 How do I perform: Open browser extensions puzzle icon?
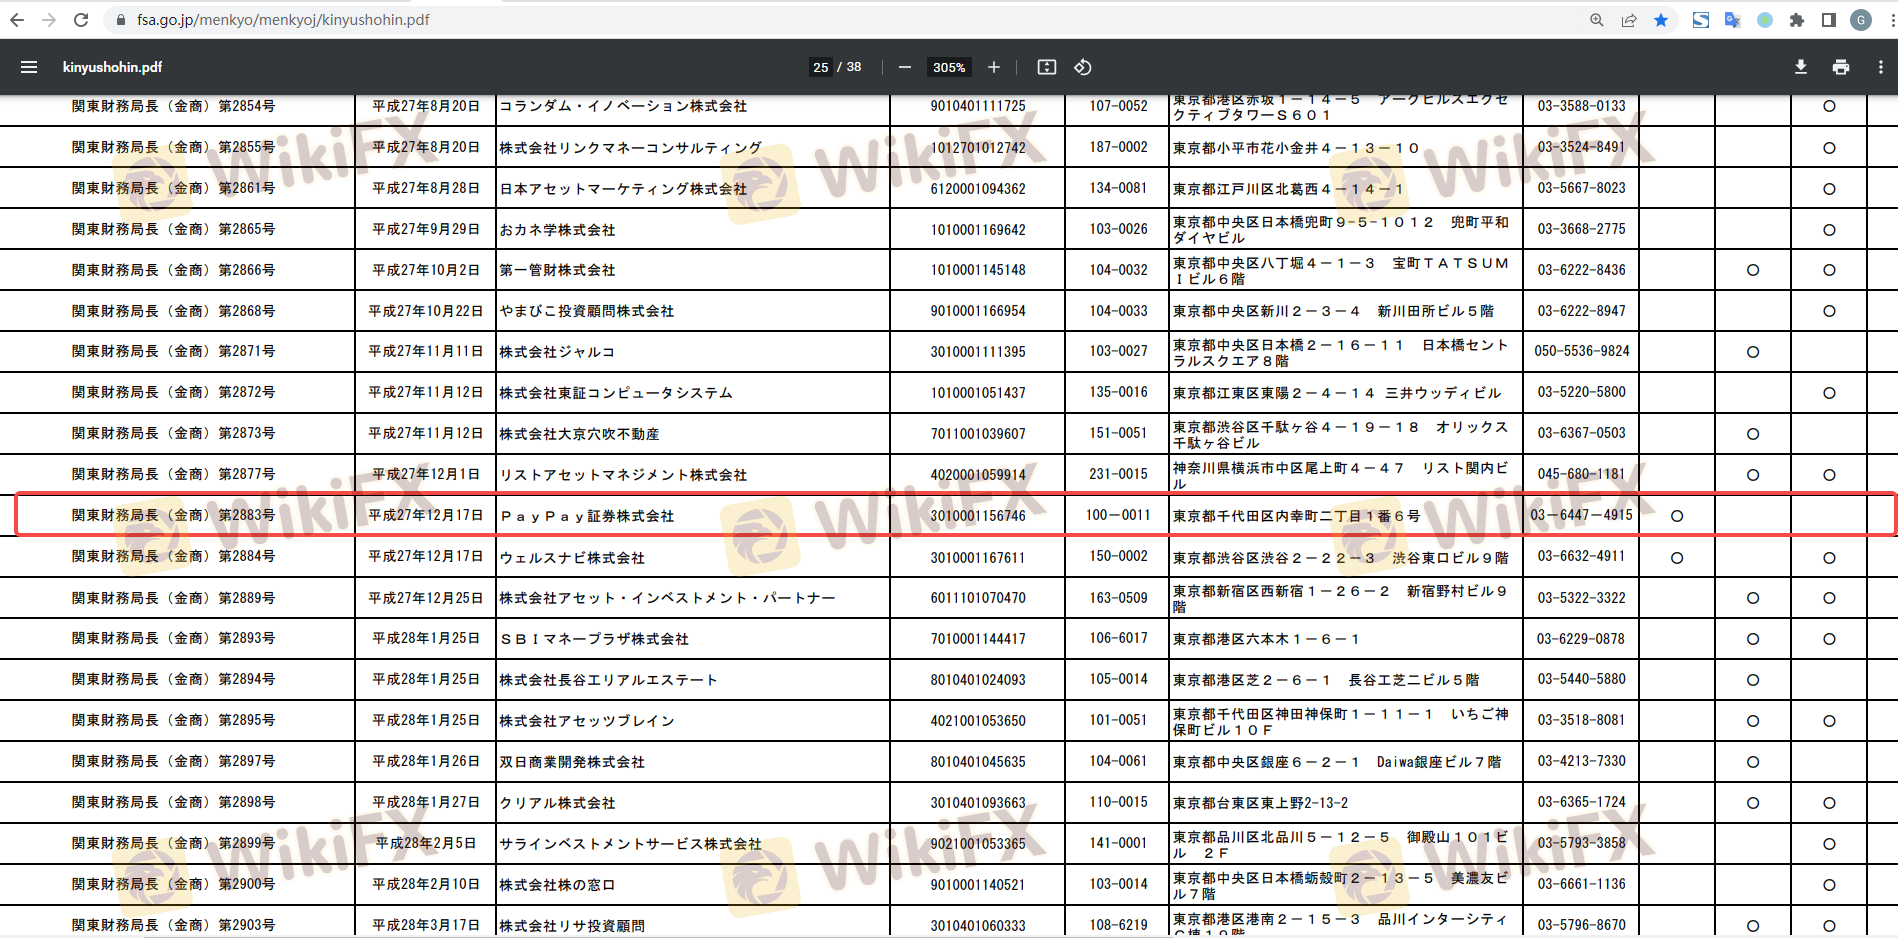click(x=1797, y=20)
